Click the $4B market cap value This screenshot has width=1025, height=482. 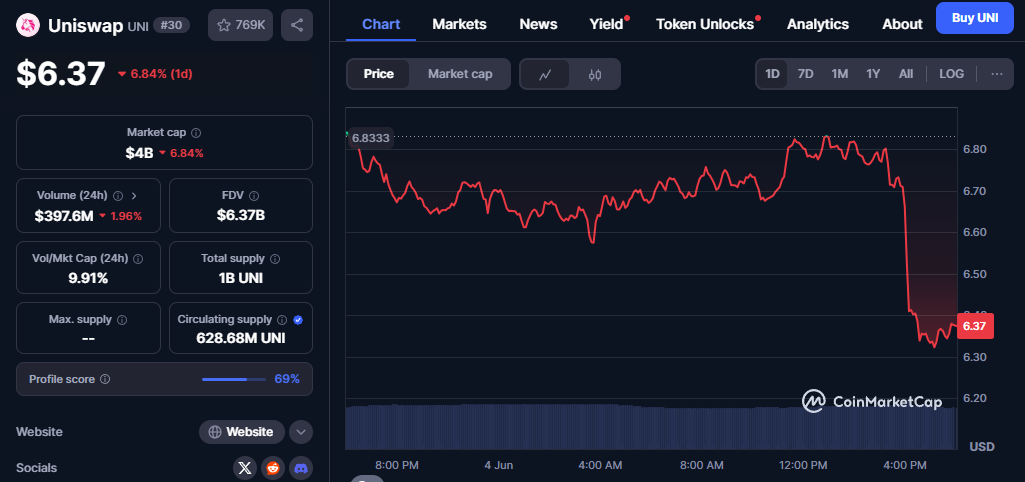click(x=139, y=153)
